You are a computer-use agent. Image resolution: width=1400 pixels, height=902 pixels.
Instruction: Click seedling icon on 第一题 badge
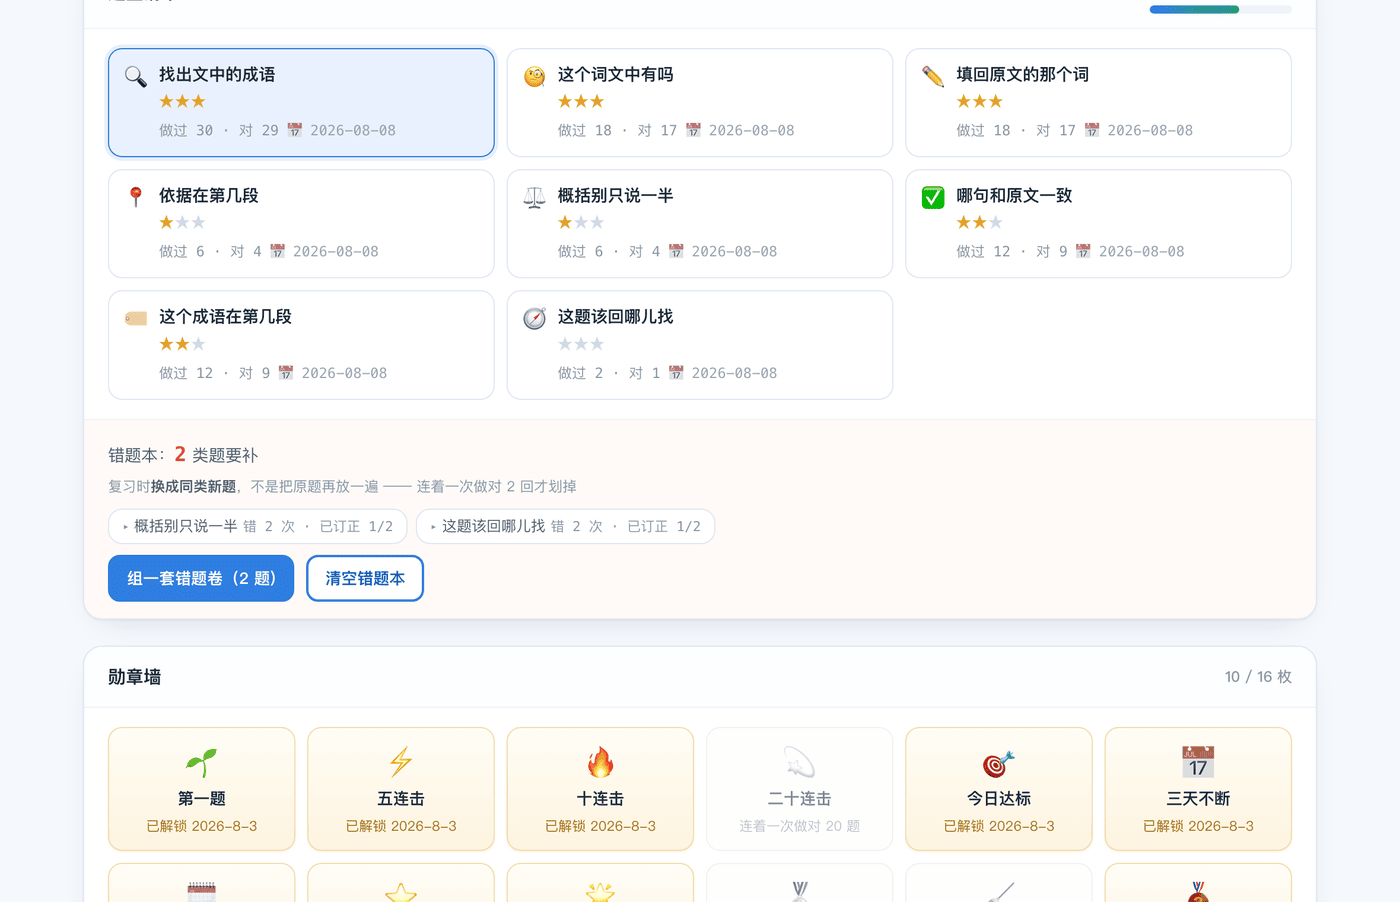pyautogui.click(x=202, y=763)
